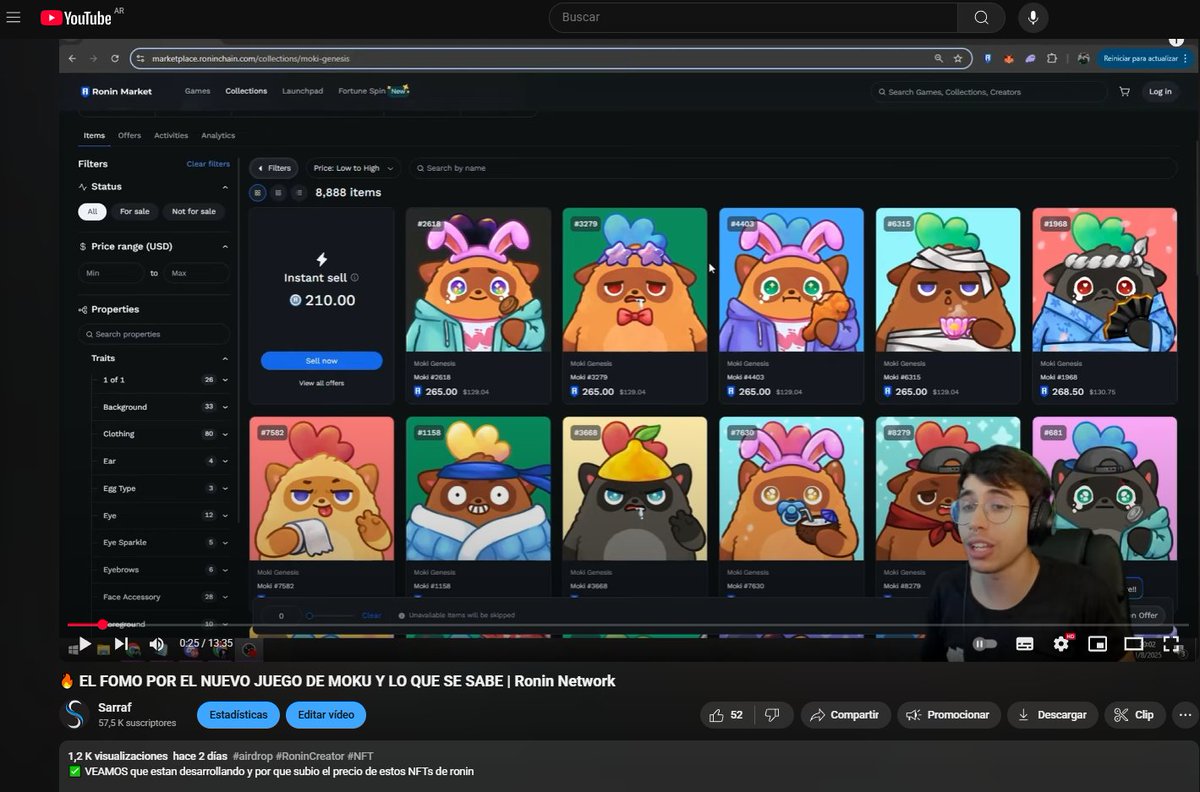Open Estadísticas for this video

click(x=238, y=715)
